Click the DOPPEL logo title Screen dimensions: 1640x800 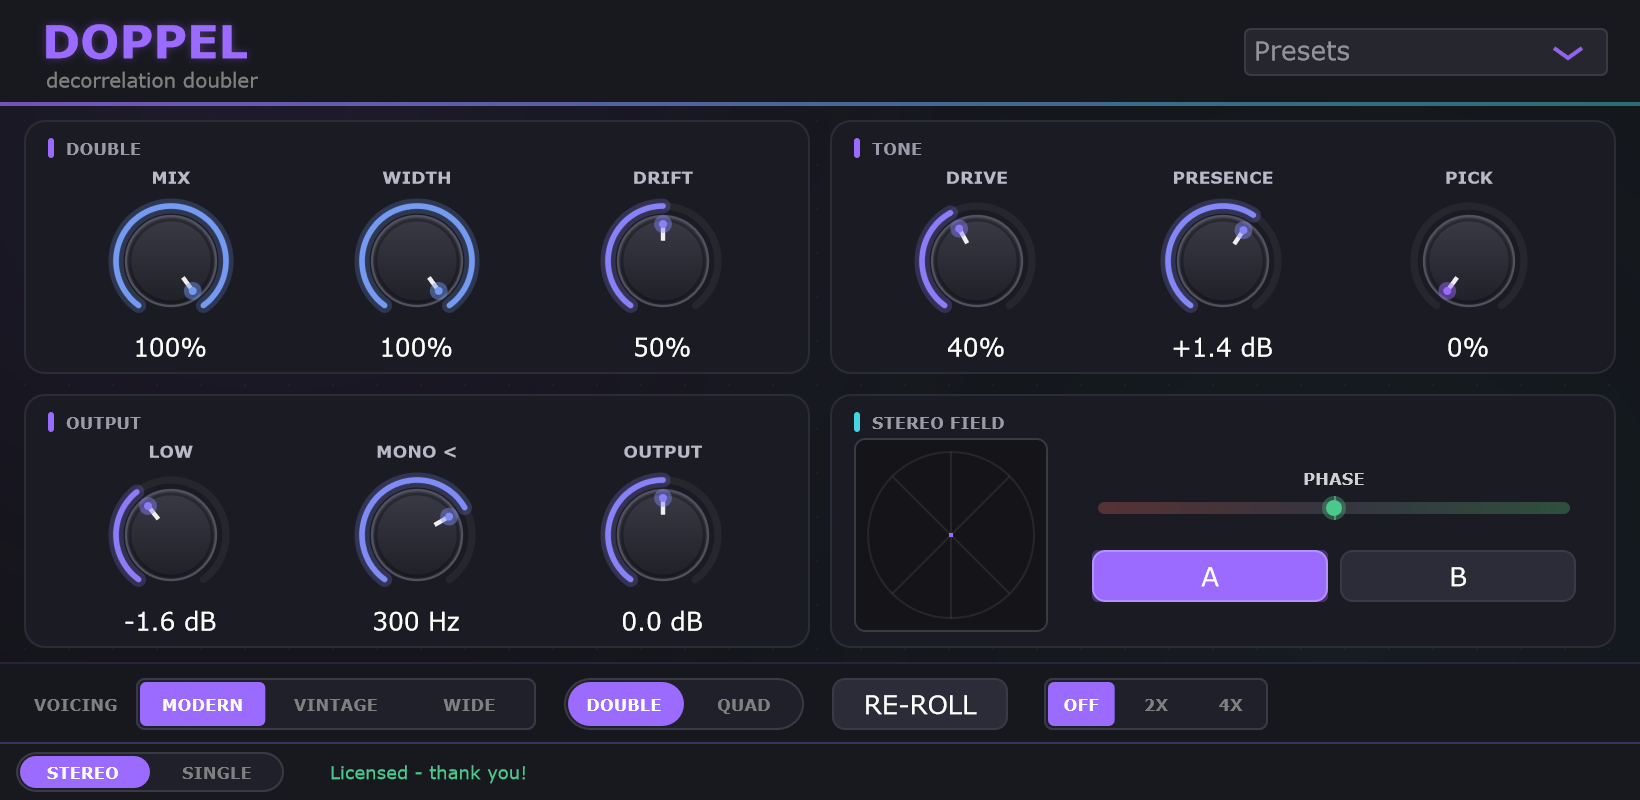pyautogui.click(x=146, y=43)
